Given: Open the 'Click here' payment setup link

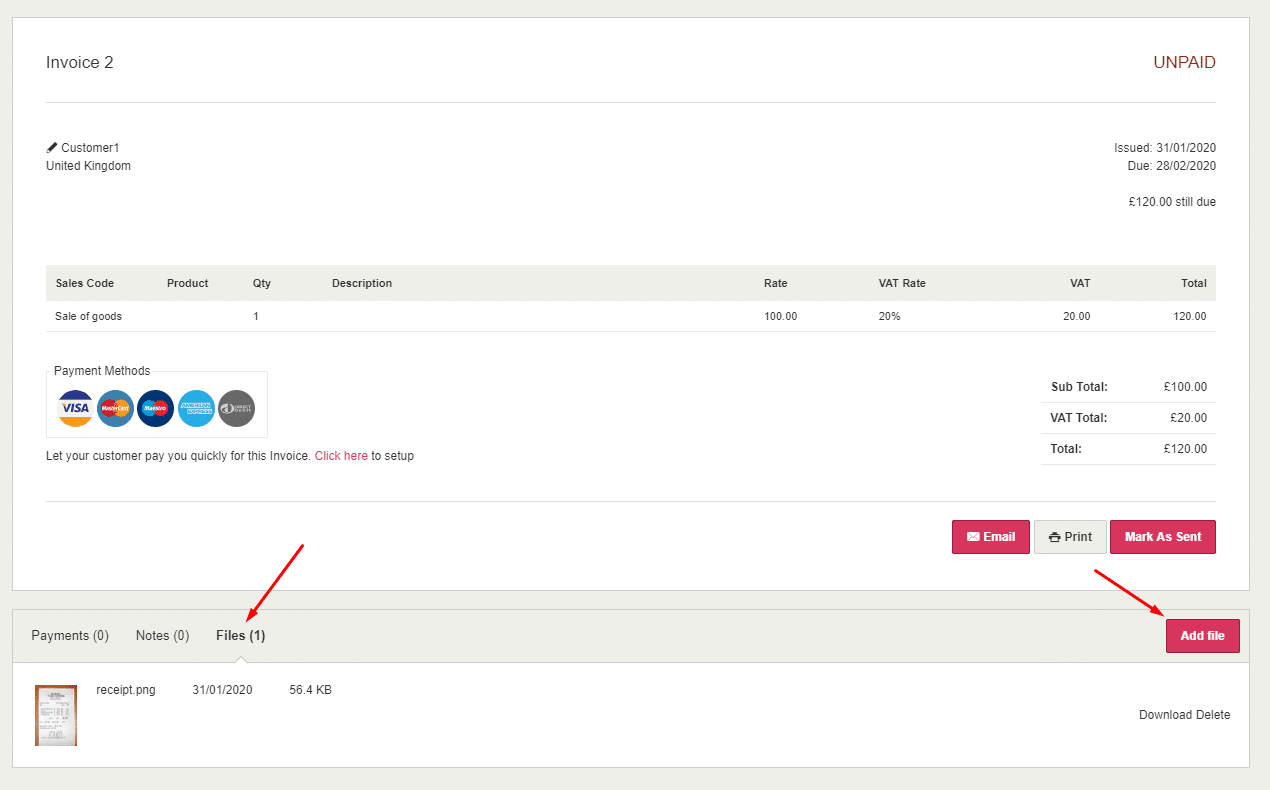Looking at the screenshot, I should 341,456.
